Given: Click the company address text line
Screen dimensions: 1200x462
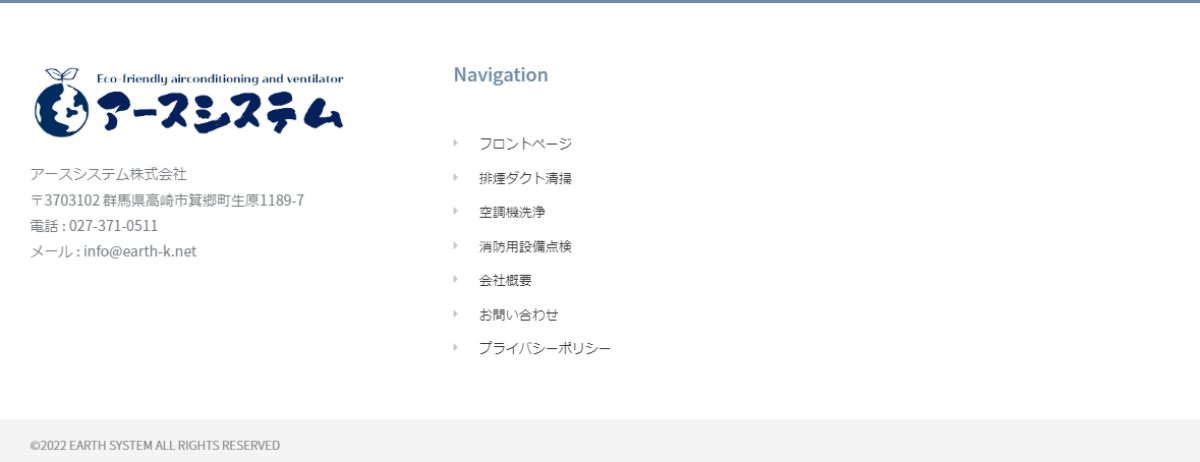Looking at the screenshot, I should [x=167, y=200].
